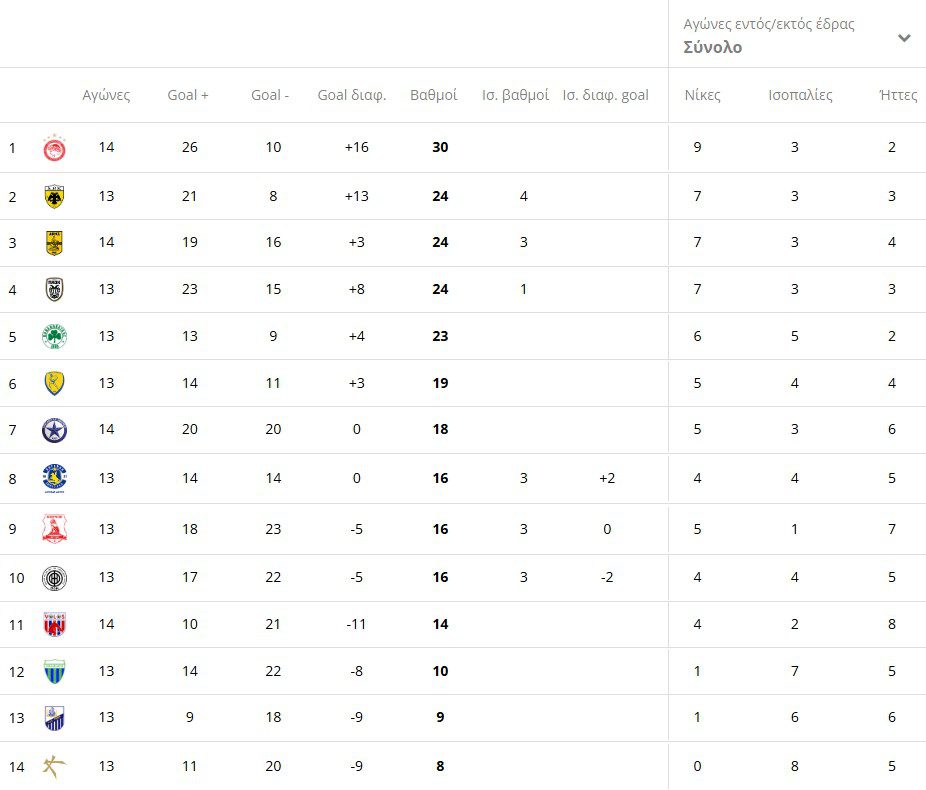Click the Olympiacos club logo
Image resolution: width=926 pixels, height=790 pixels.
[x=54, y=149]
